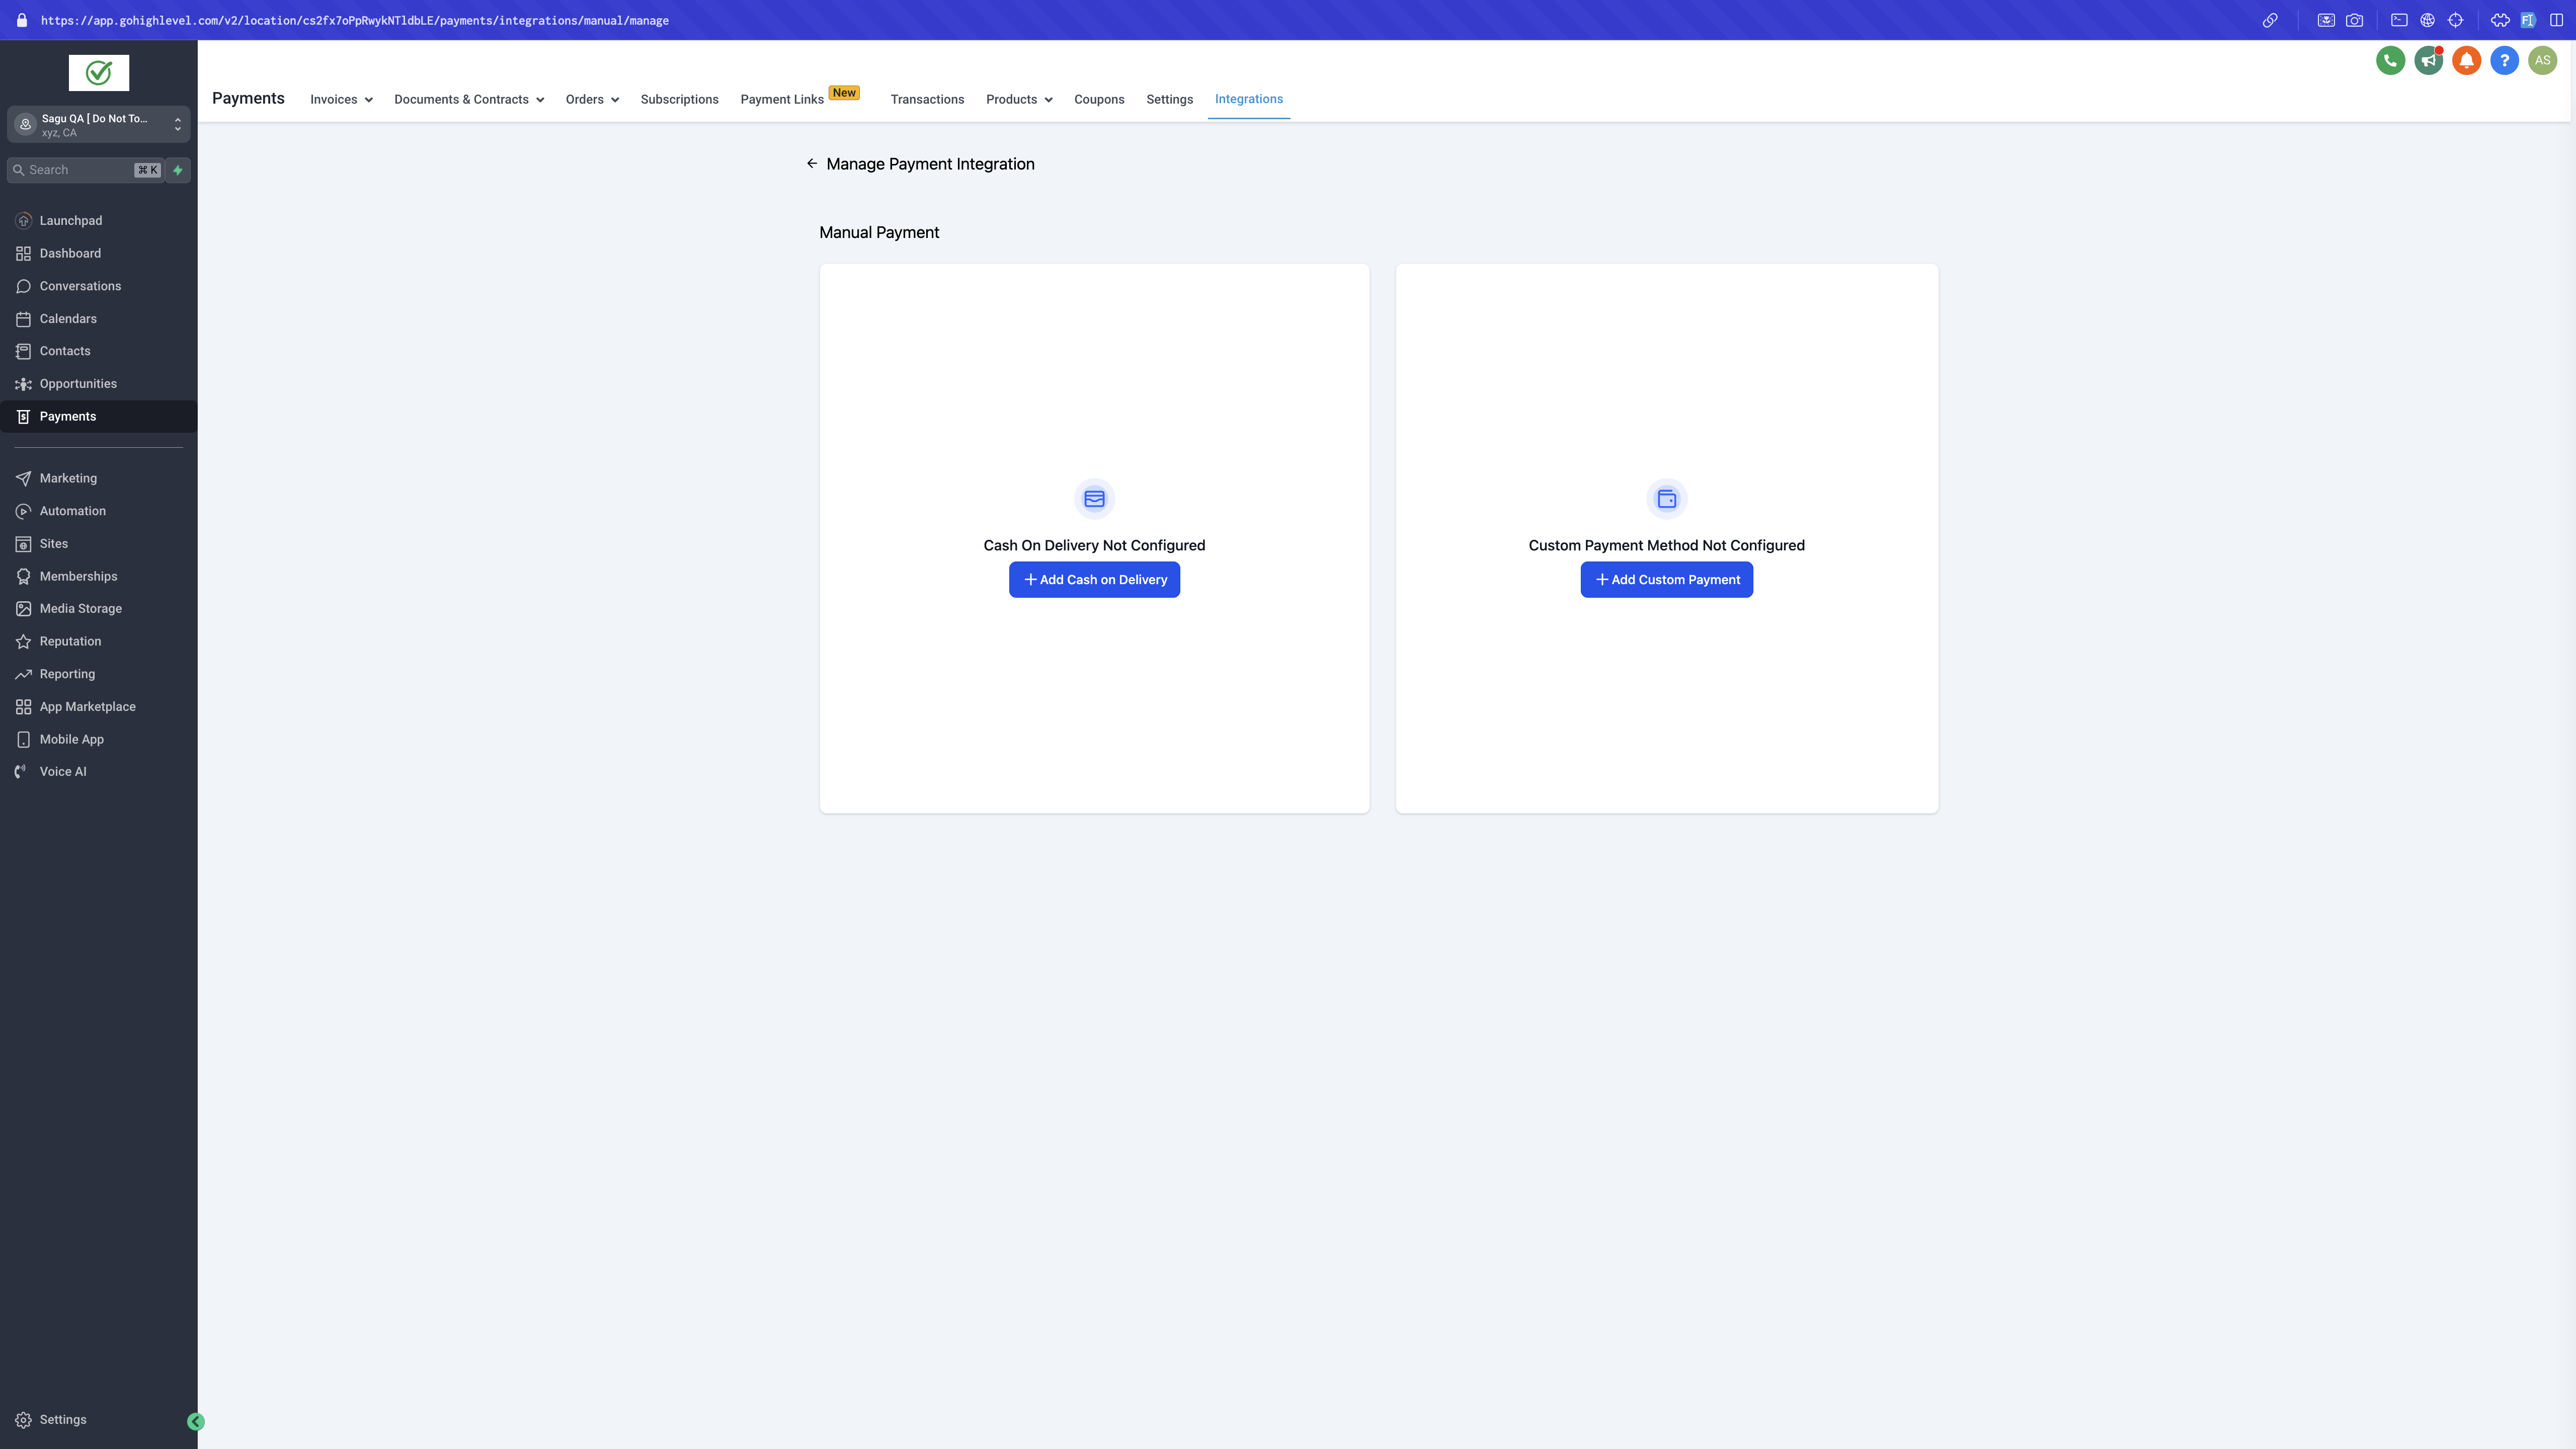Expand the Invoices dropdown
The width and height of the screenshot is (2576, 1449).
[x=341, y=99]
